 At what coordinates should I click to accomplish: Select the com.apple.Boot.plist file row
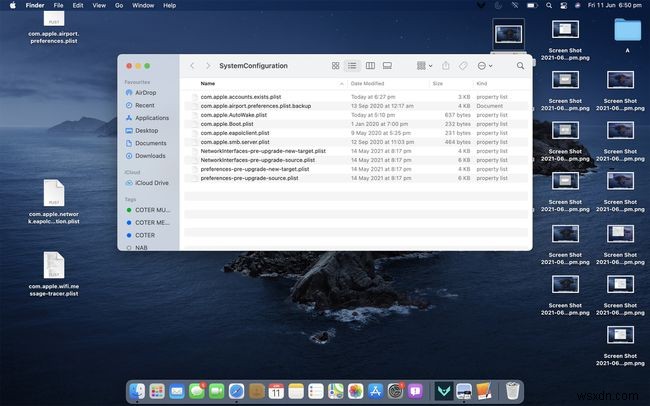pyautogui.click(x=230, y=123)
